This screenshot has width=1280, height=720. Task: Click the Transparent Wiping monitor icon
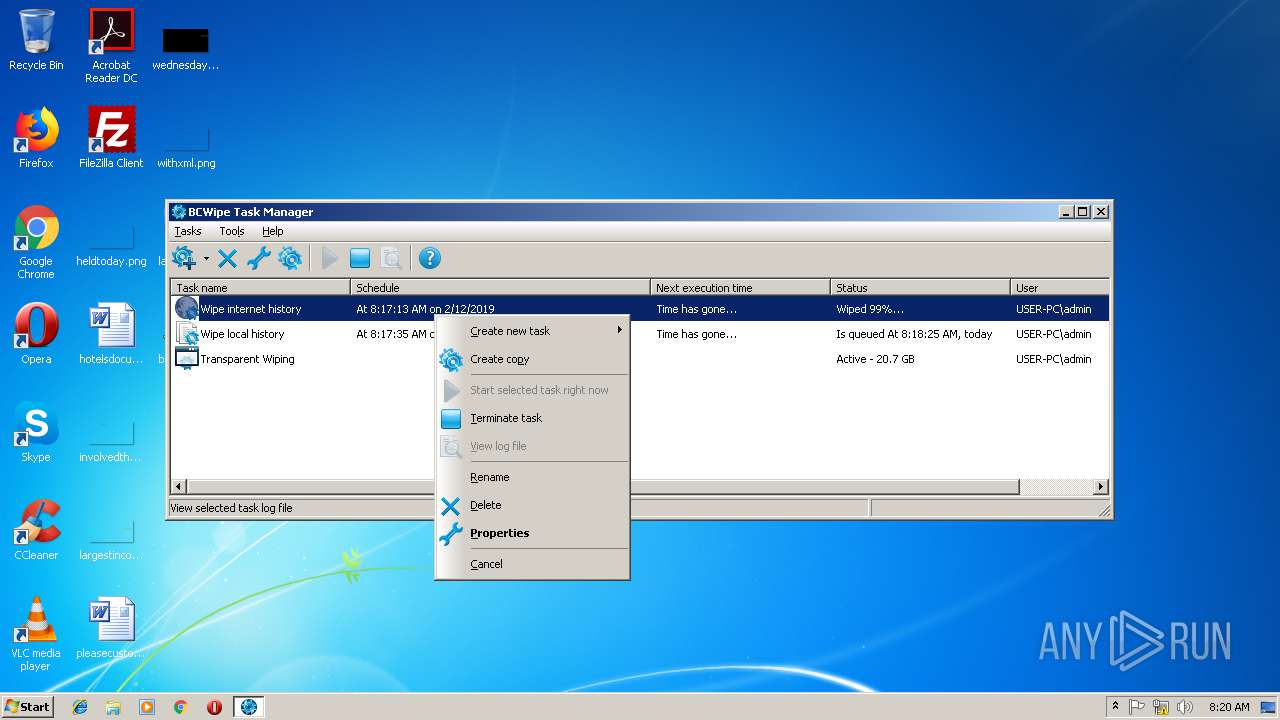coord(186,359)
